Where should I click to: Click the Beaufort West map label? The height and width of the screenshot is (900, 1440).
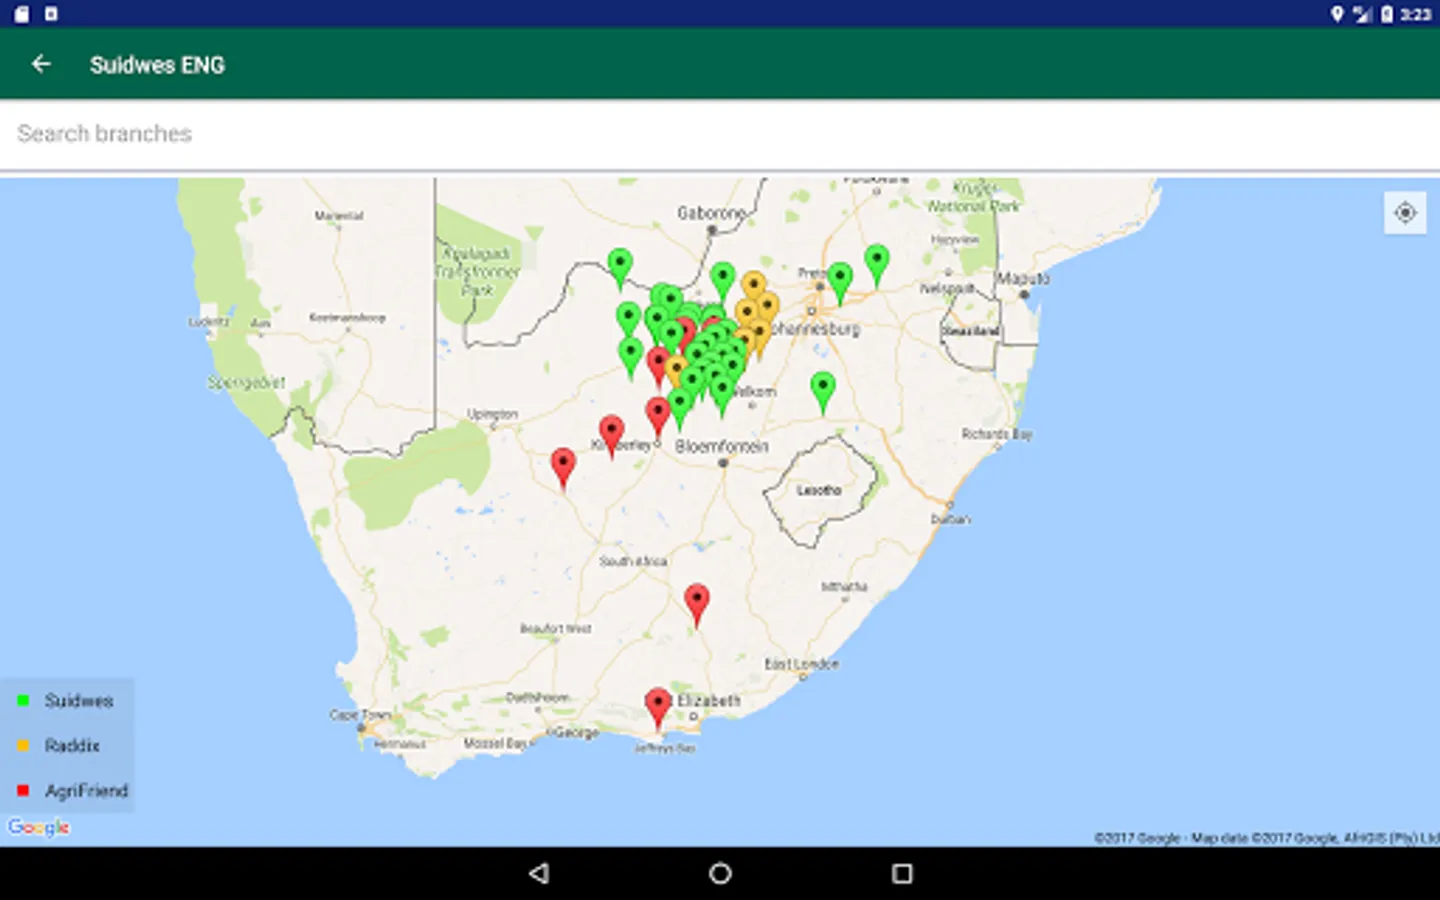click(556, 628)
